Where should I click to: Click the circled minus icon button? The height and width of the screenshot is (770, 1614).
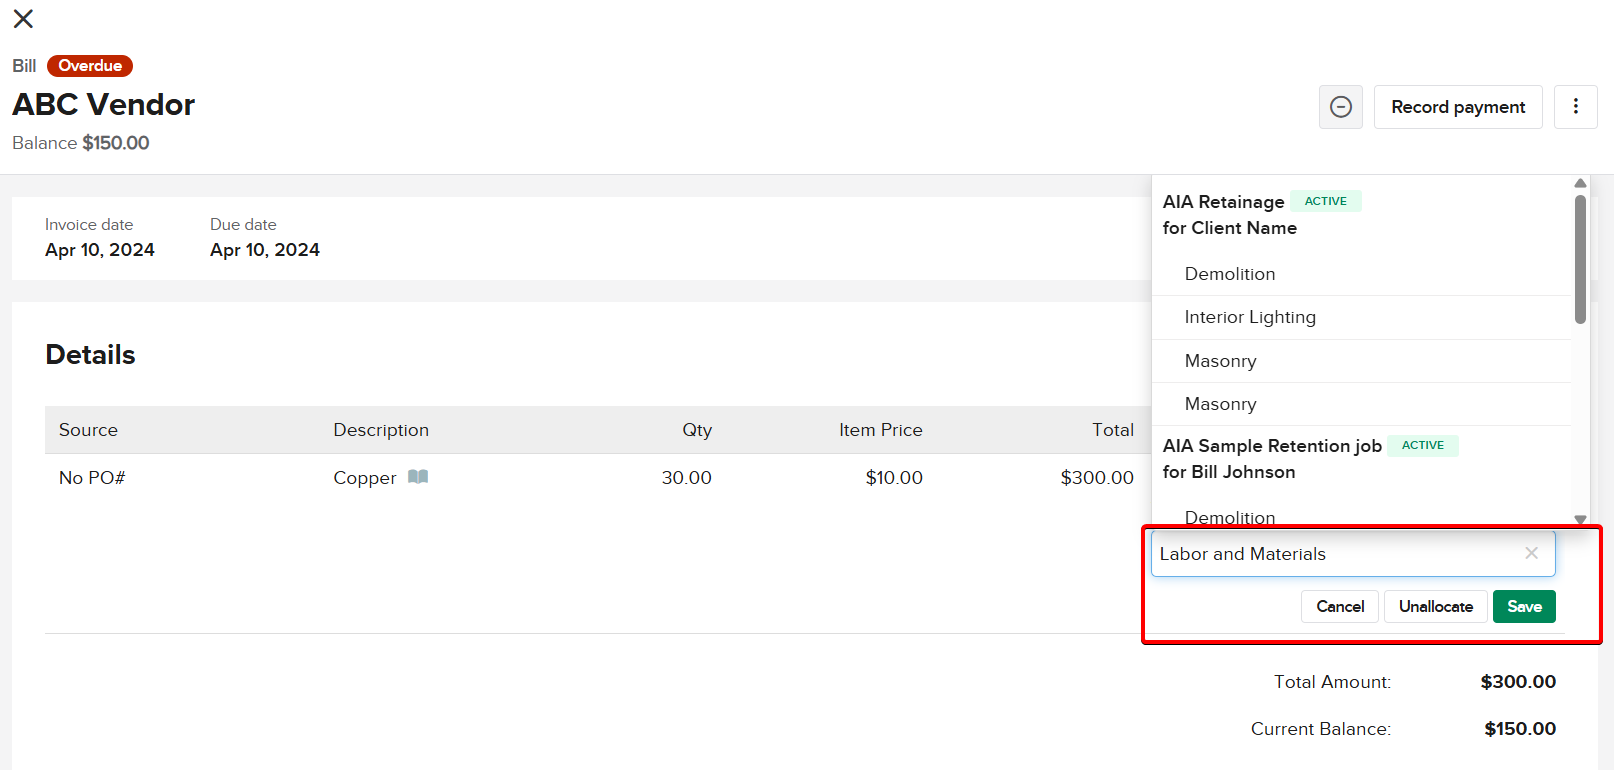point(1340,107)
